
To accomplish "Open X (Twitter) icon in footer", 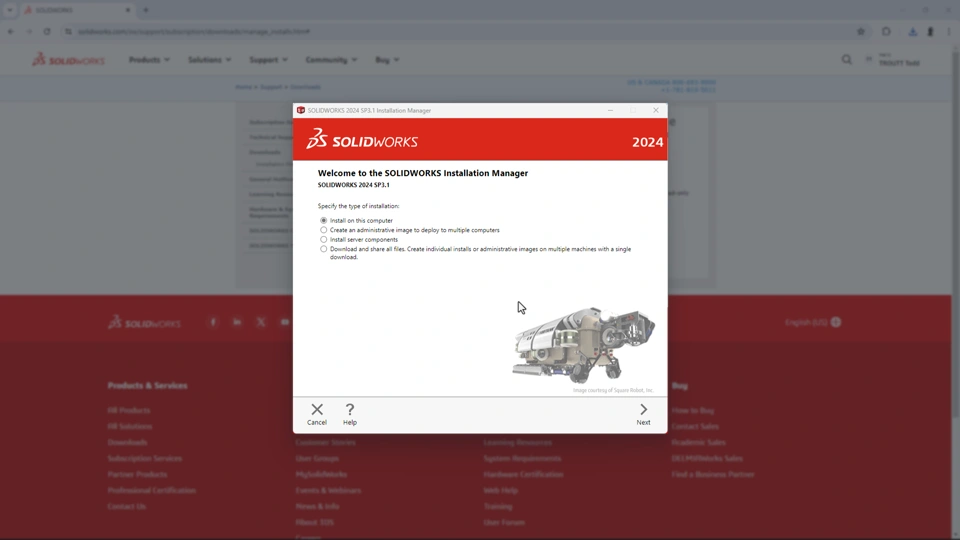I will coord(261,322).
